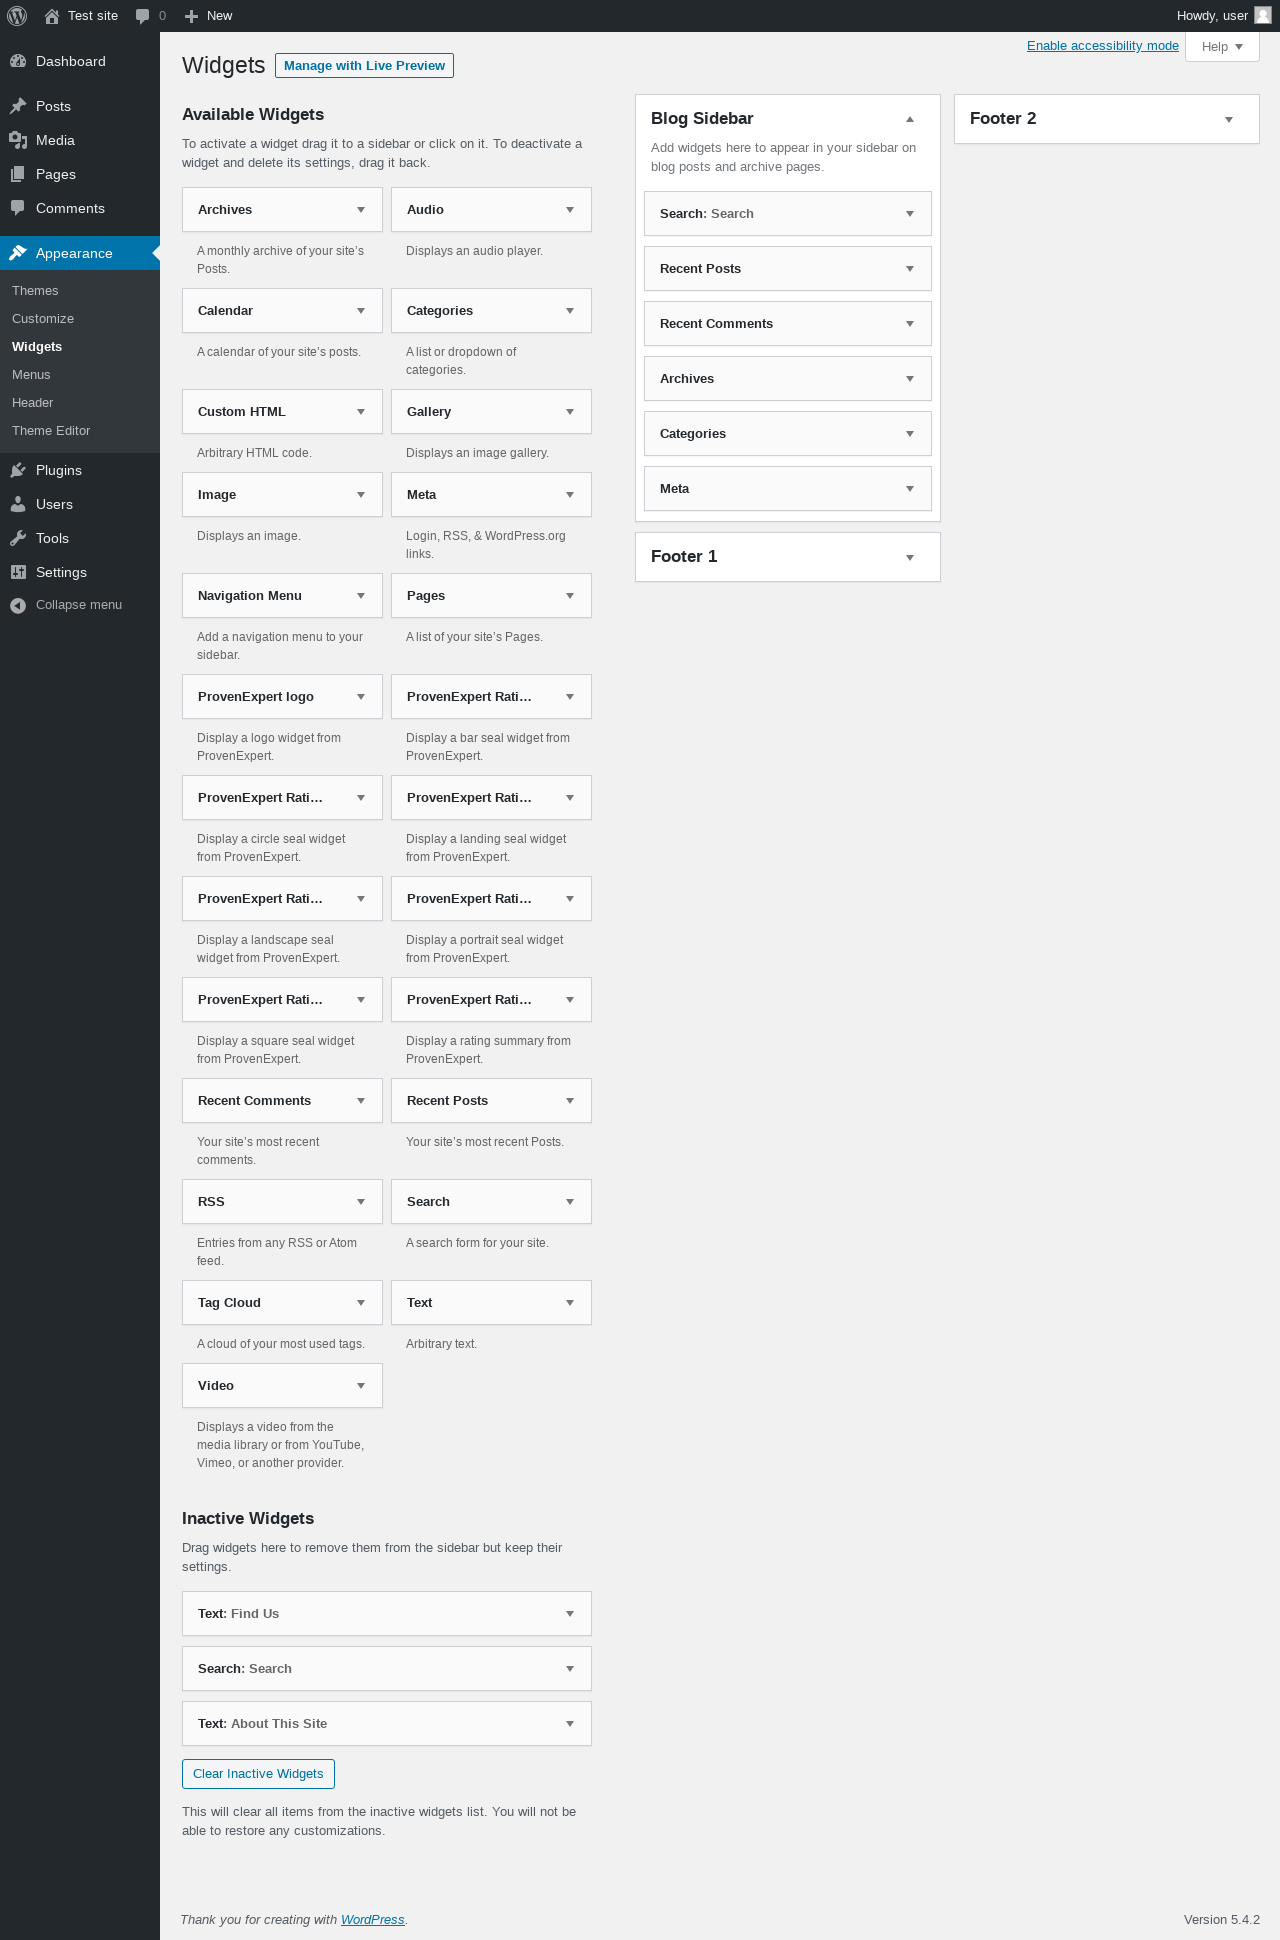The height and width of the screenshot is (1940, 1280).
Task: Select the available Text widget title
Action: click(420, 1303)
